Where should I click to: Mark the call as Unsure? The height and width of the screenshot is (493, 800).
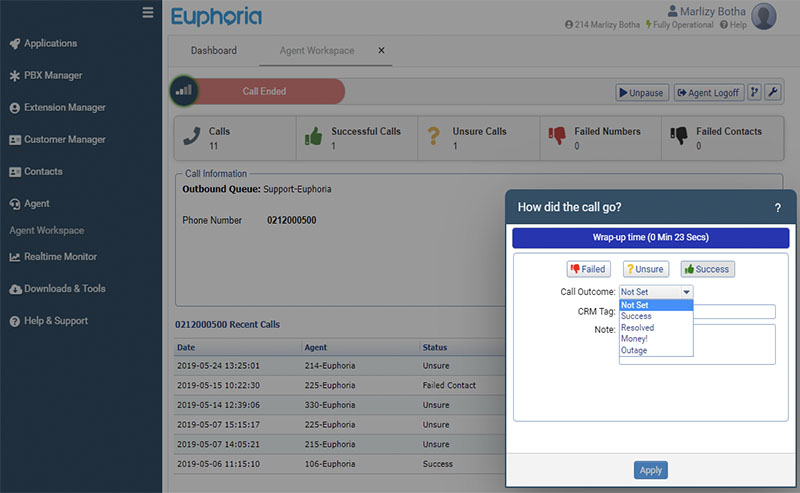(645, 269)
